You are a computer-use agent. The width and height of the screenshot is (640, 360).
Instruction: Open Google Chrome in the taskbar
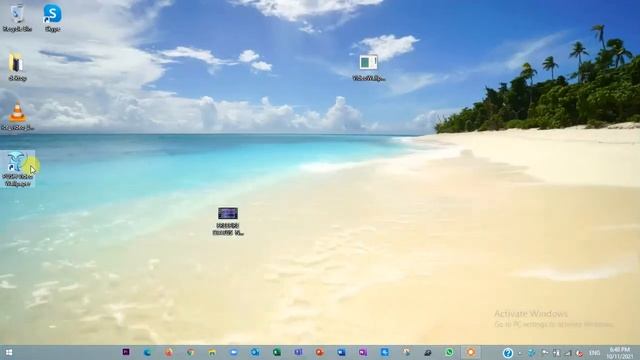coord(190,352)
